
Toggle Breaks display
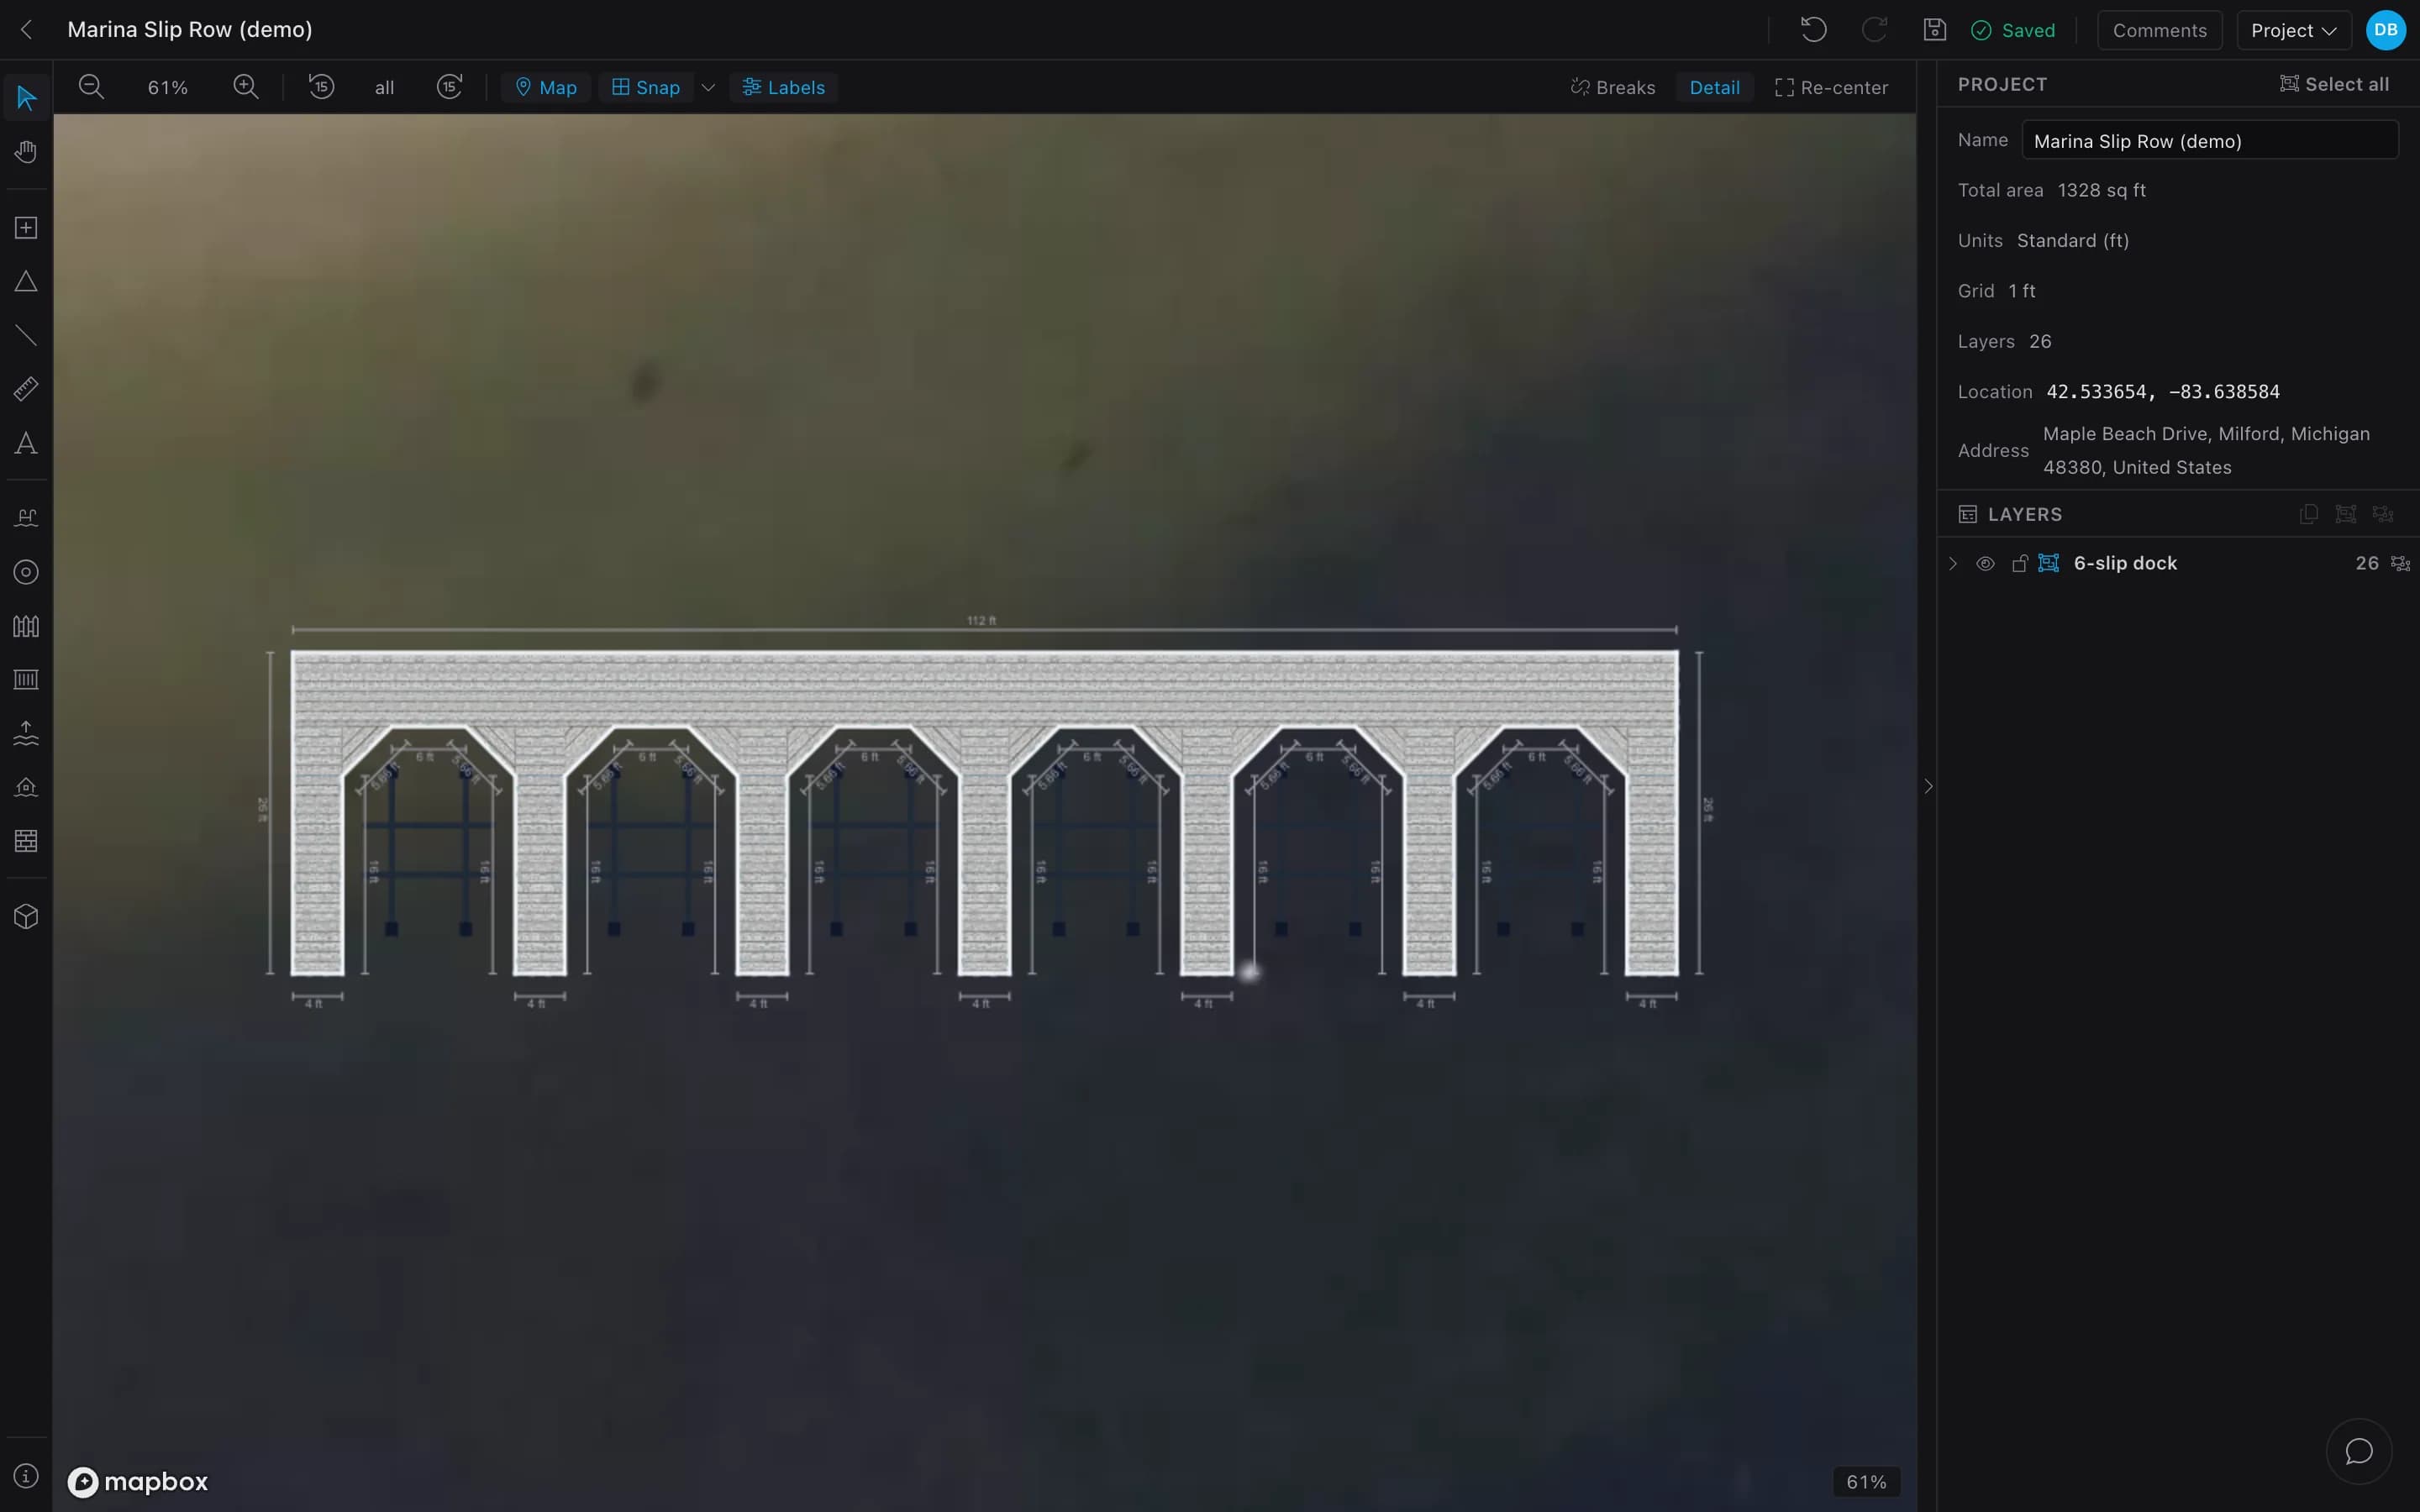click(1613, 87)
